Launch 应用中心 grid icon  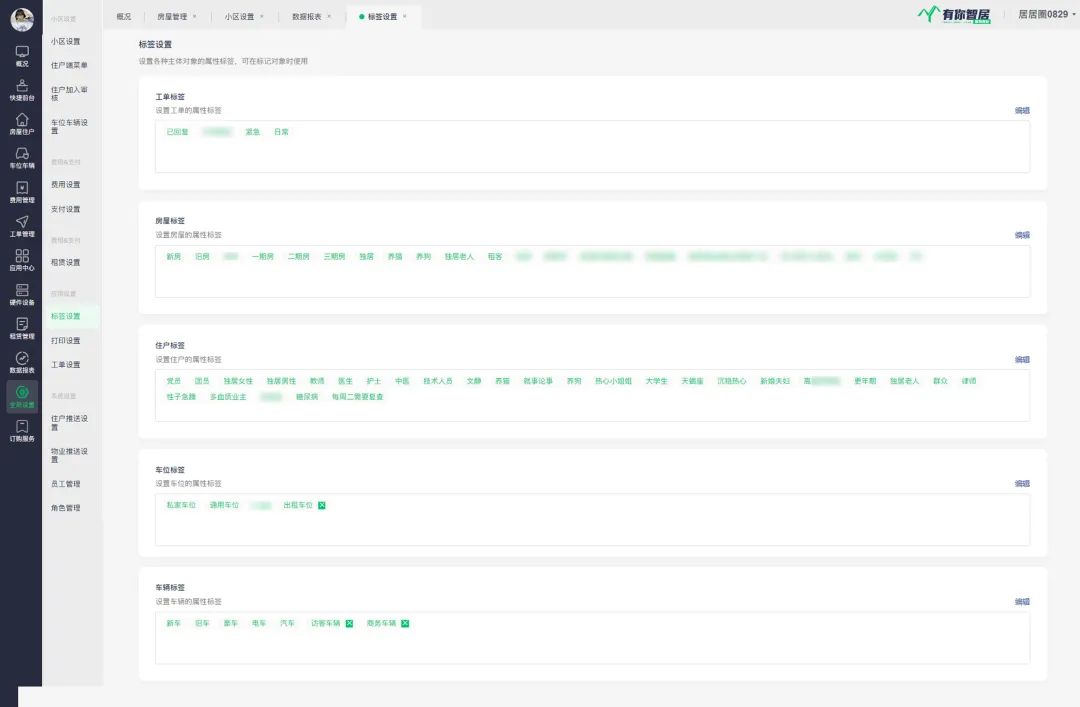21,259
